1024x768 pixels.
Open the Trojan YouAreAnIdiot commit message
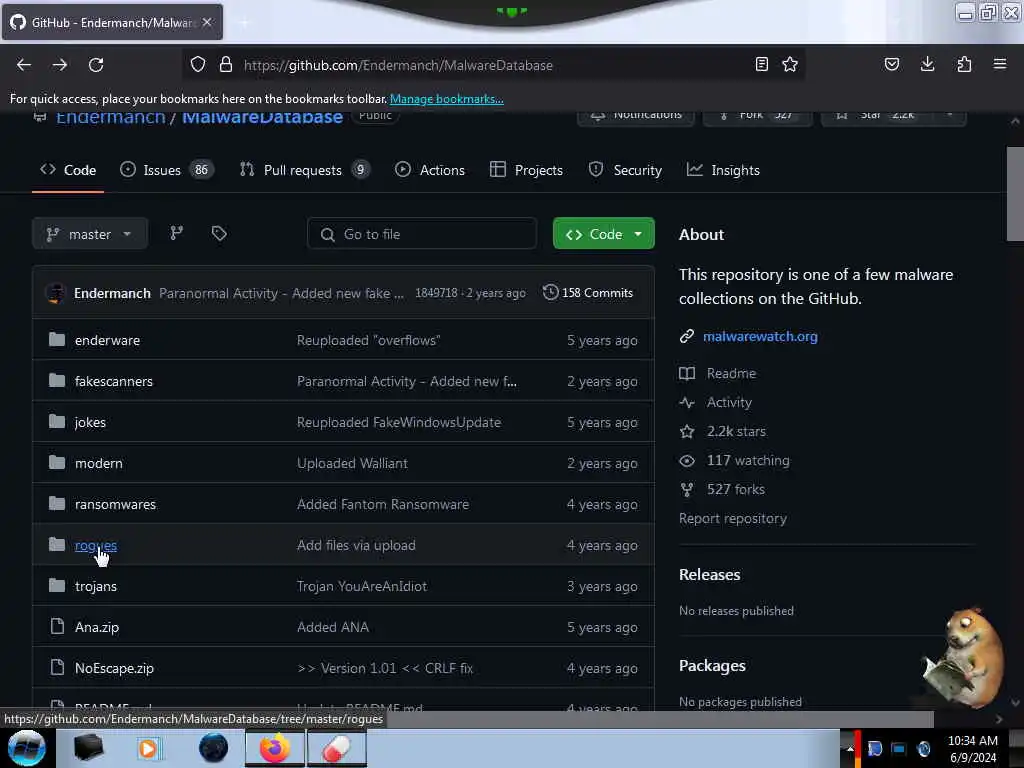pyautogui.click(x=362, y=586)
